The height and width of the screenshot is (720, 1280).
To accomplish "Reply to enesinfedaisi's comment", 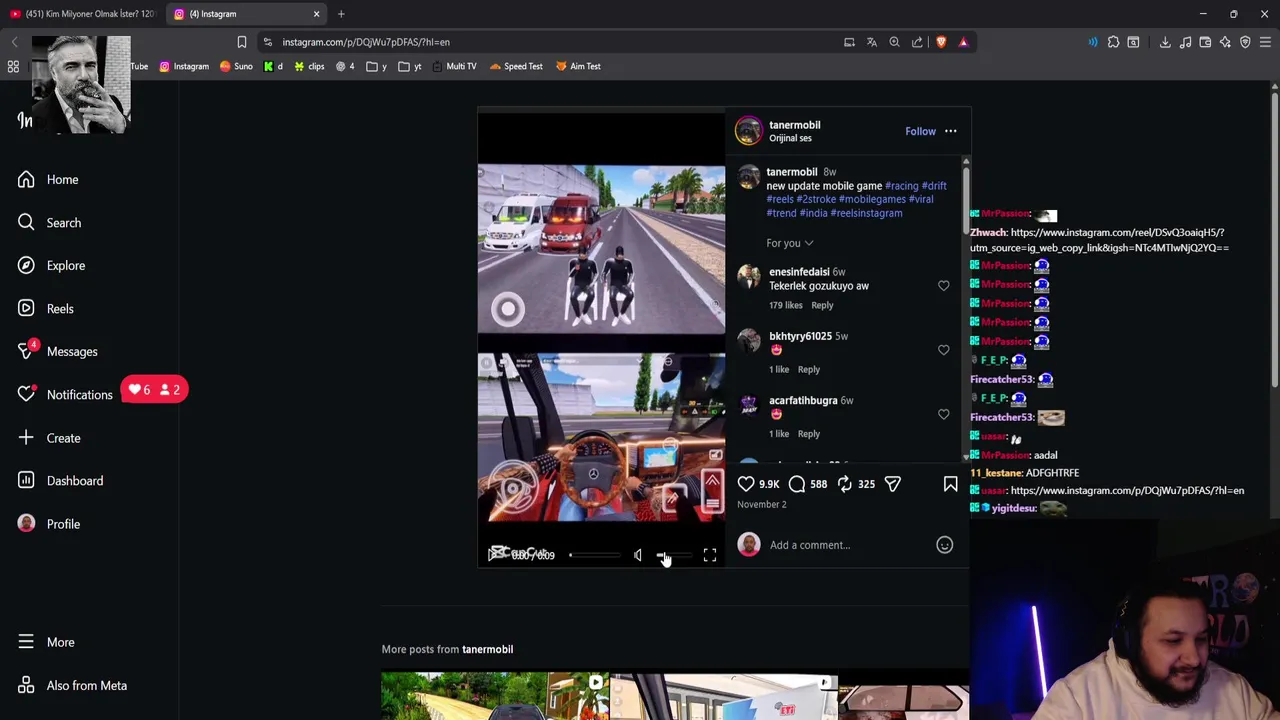I will (822, 305).
